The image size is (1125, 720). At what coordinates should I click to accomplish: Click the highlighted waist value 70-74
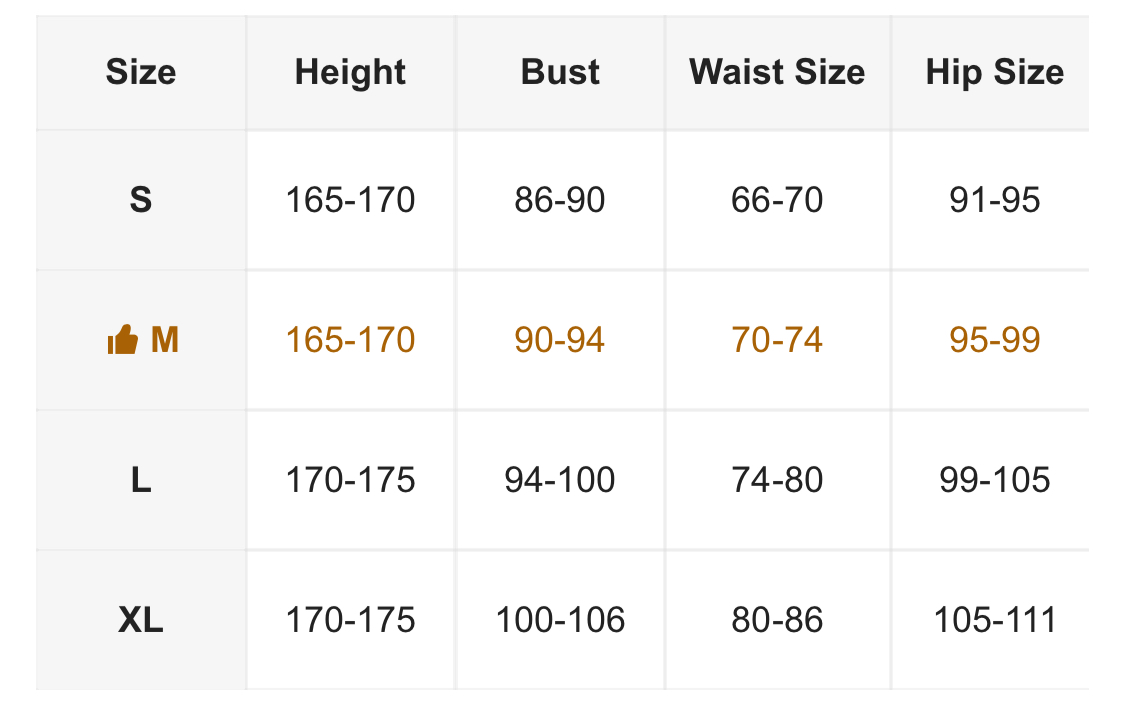[x=777, y=340]
